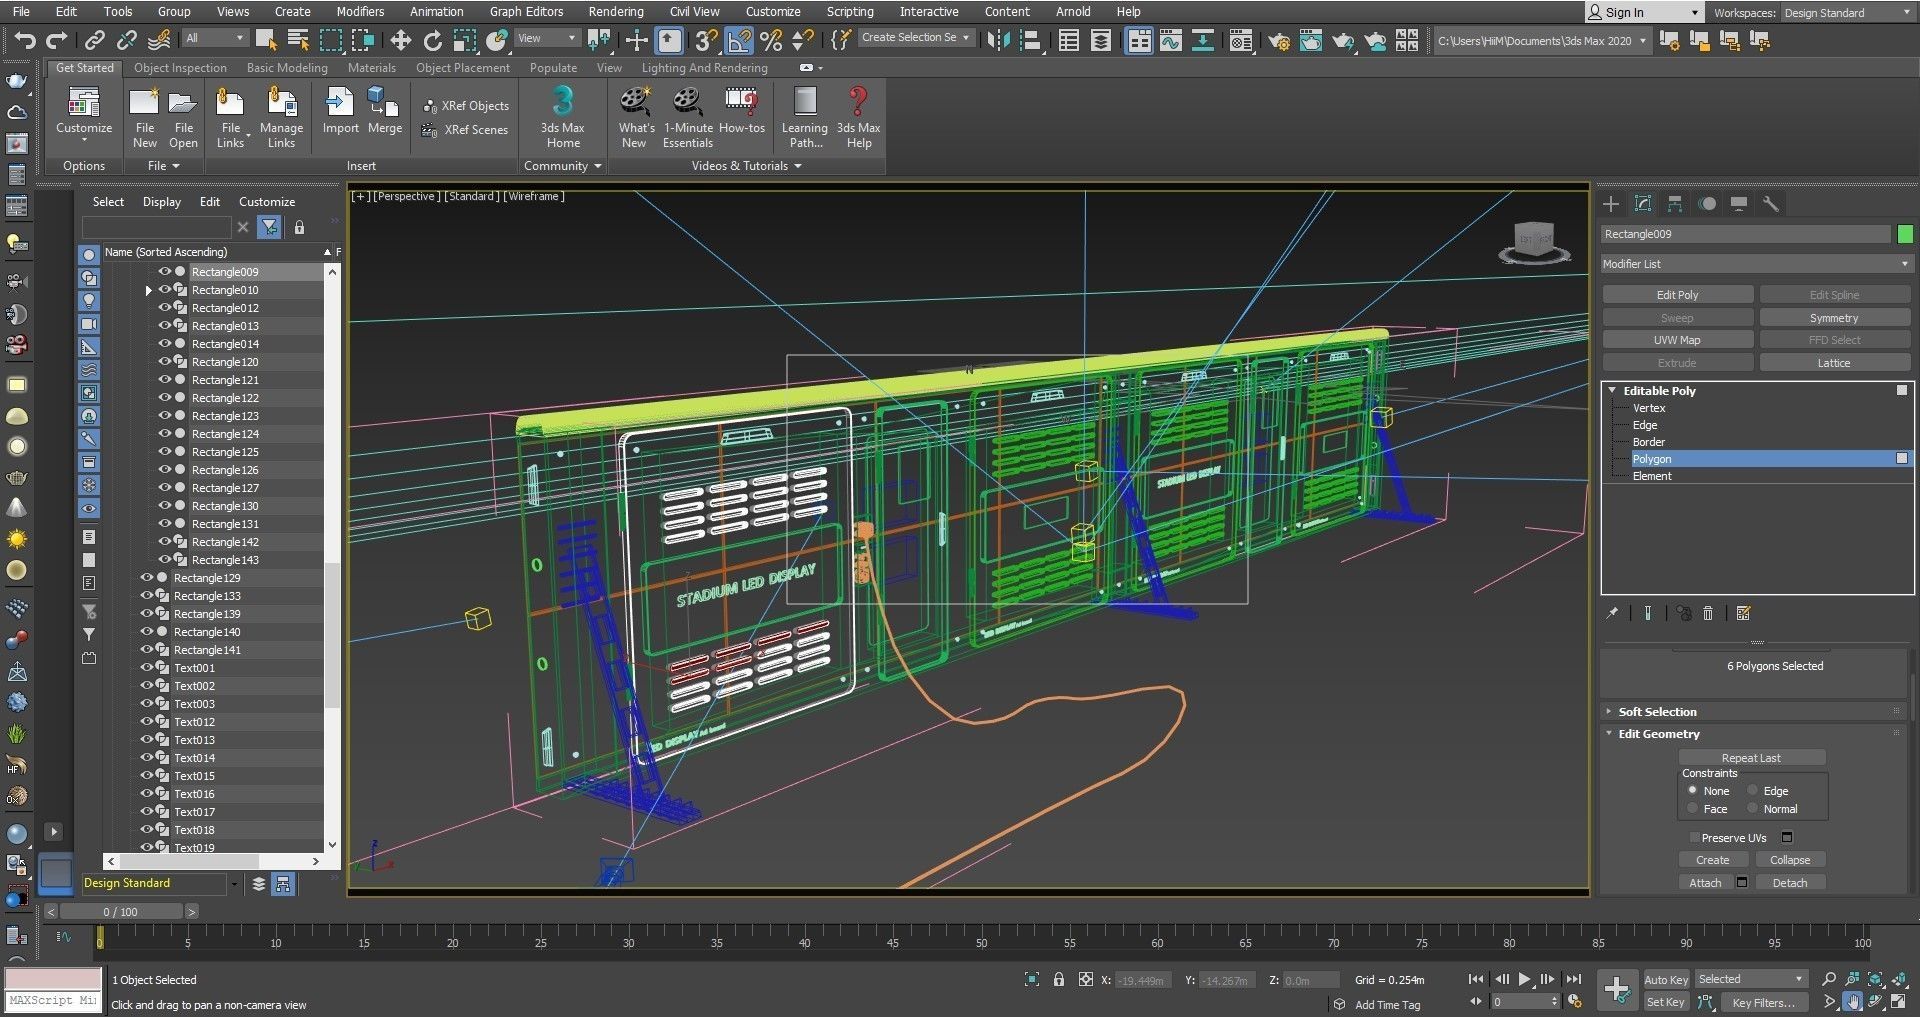Select the Rotate tool in toolbar
1920x1017 pixels.
(432, 40)
